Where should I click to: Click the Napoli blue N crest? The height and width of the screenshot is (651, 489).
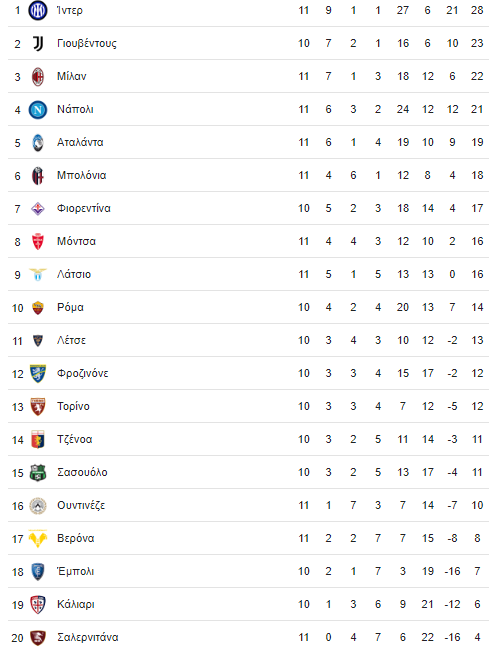37,110
